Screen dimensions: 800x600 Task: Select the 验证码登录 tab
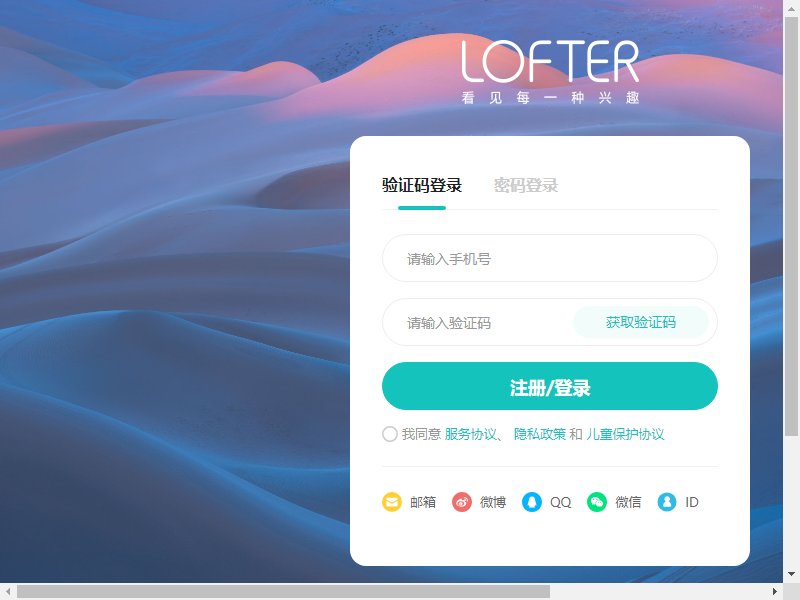[421, 185]
